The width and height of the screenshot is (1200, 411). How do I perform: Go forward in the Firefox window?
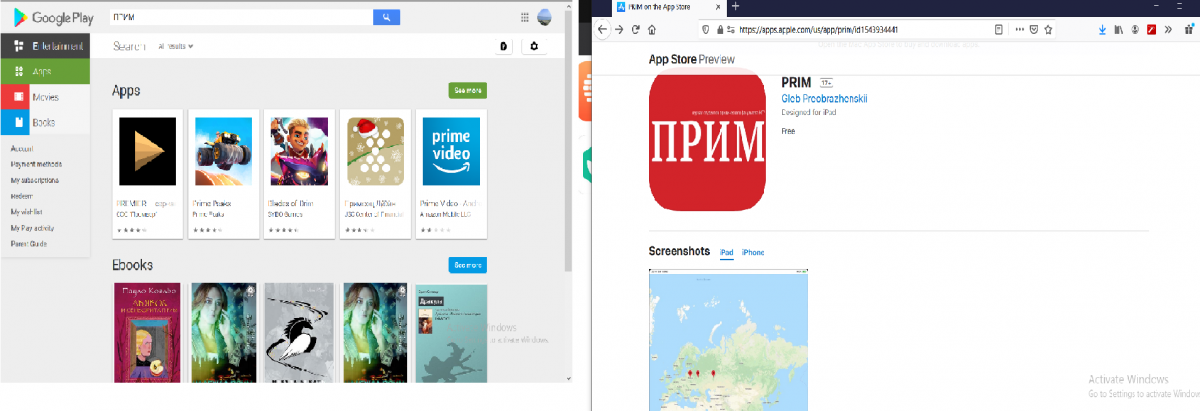[x=620, y=30]
